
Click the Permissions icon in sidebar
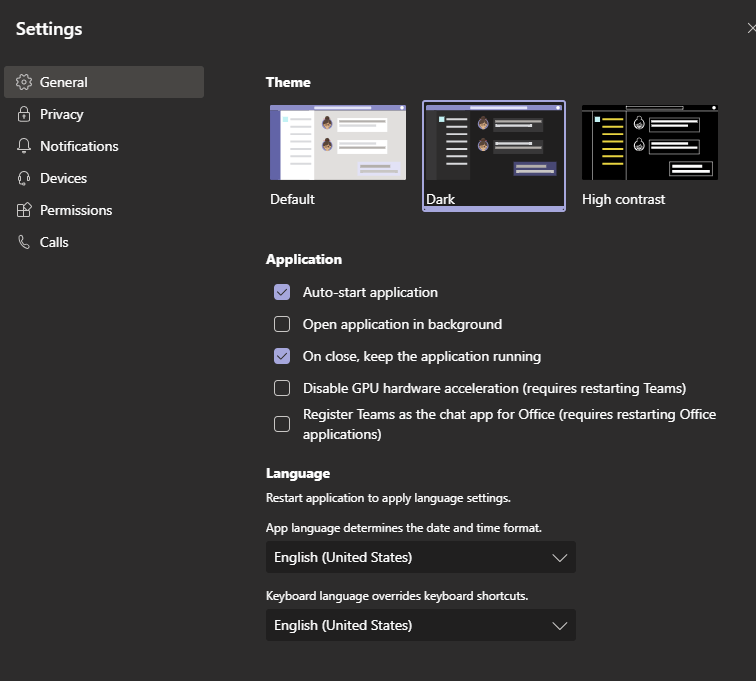[24, 210]
